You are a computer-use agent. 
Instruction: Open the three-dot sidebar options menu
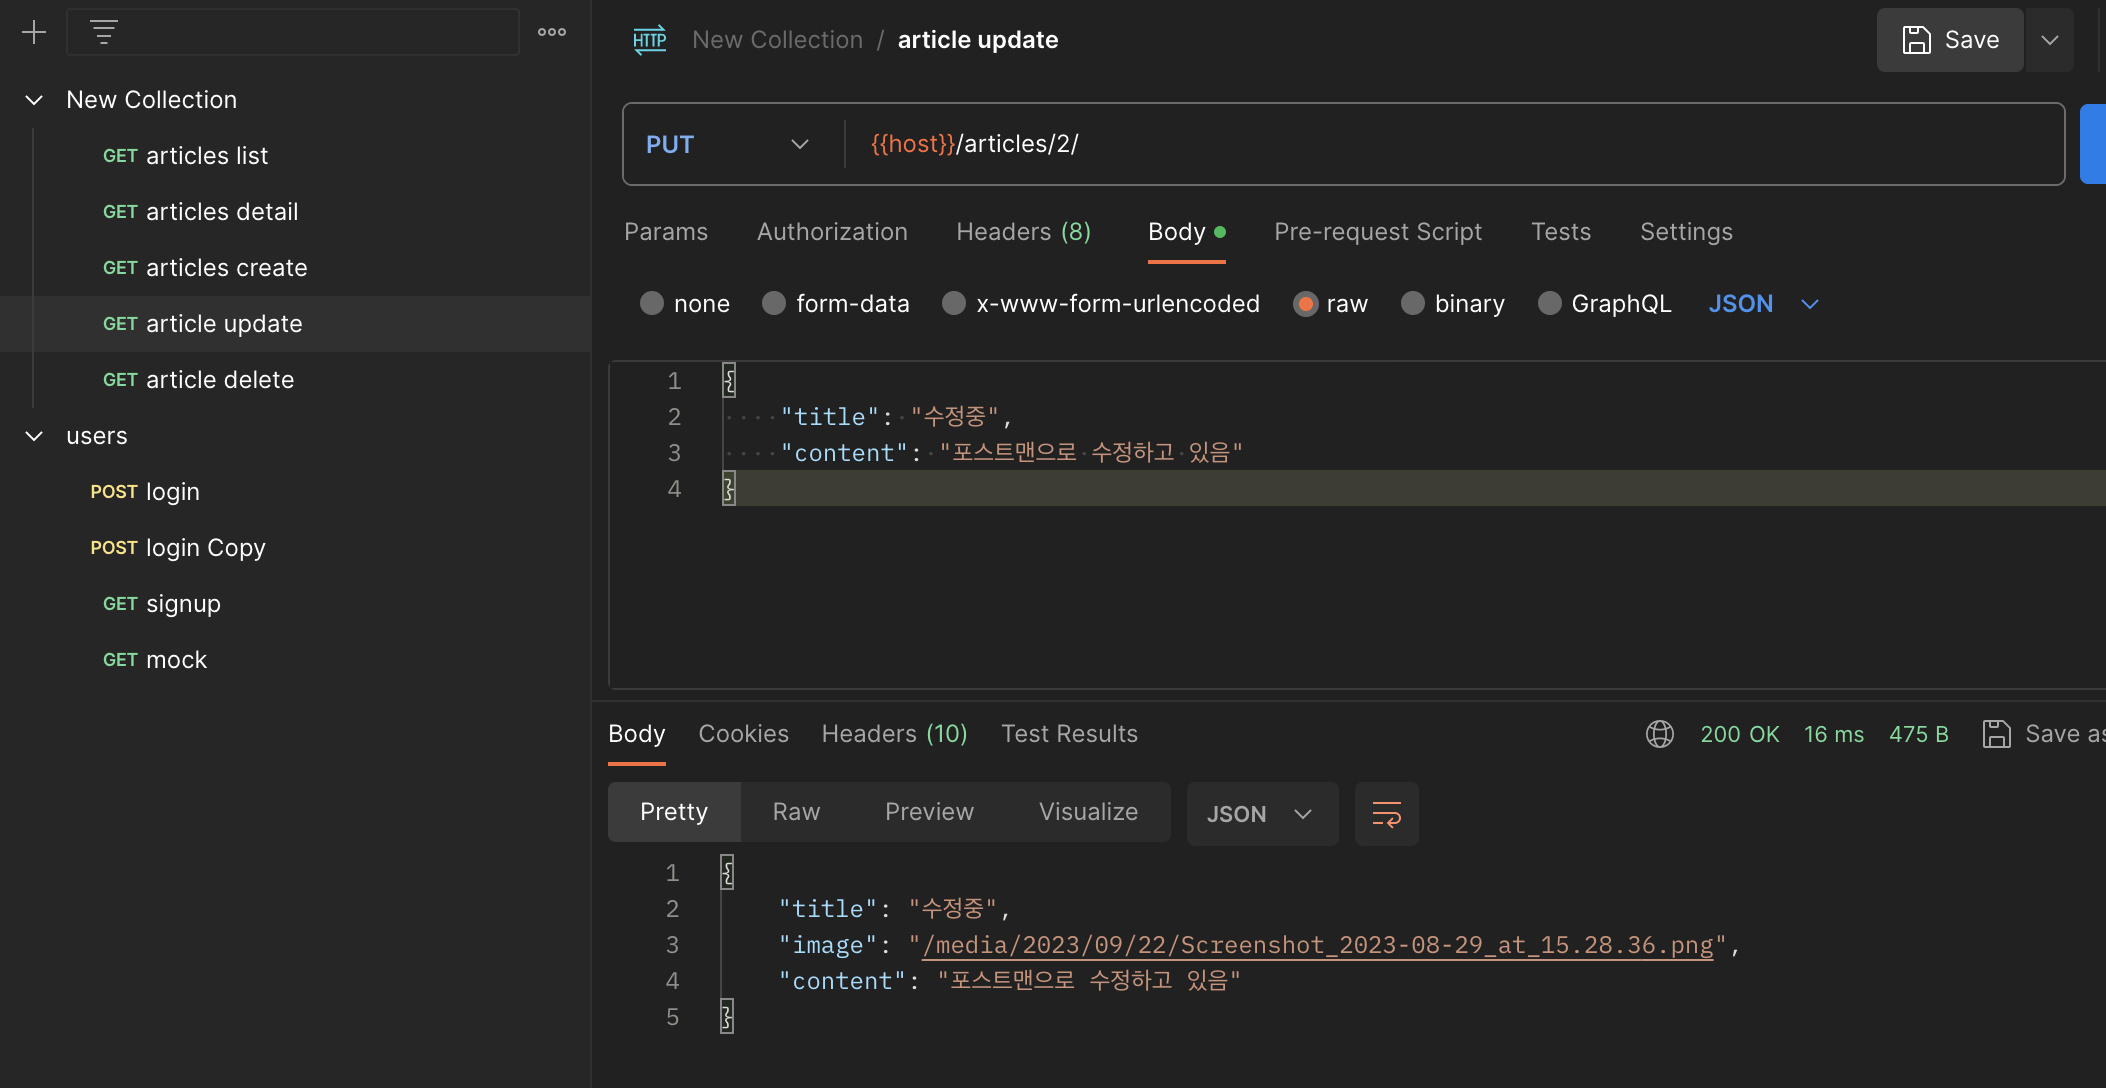pos(551,32)
